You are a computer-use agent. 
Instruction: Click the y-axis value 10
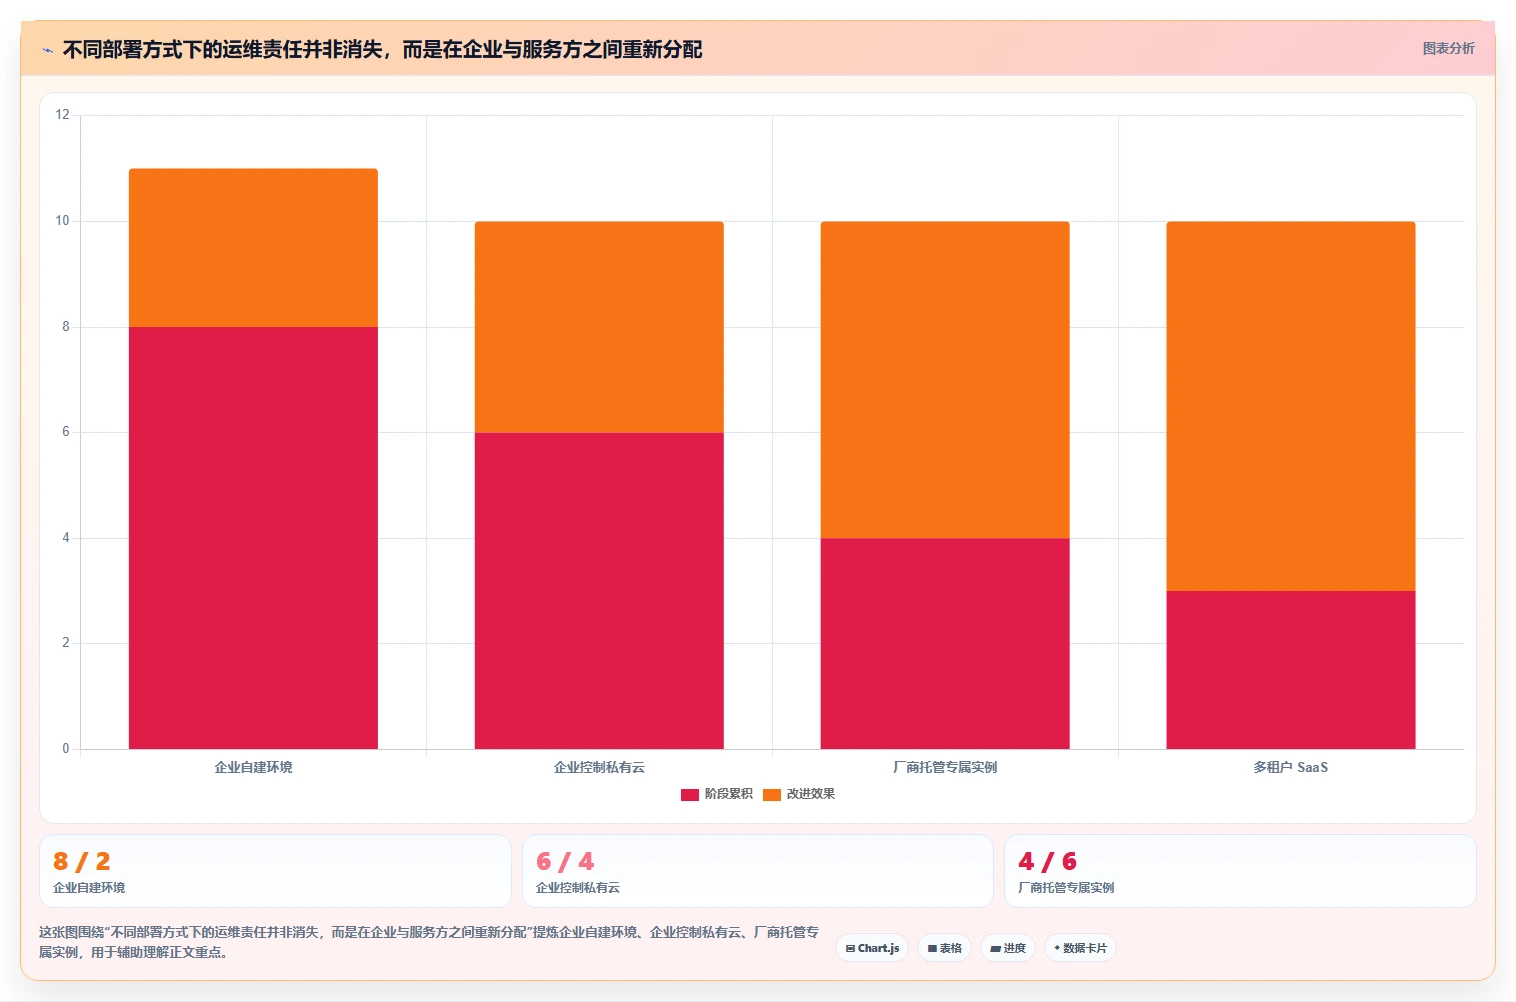(x=63, y=221)
